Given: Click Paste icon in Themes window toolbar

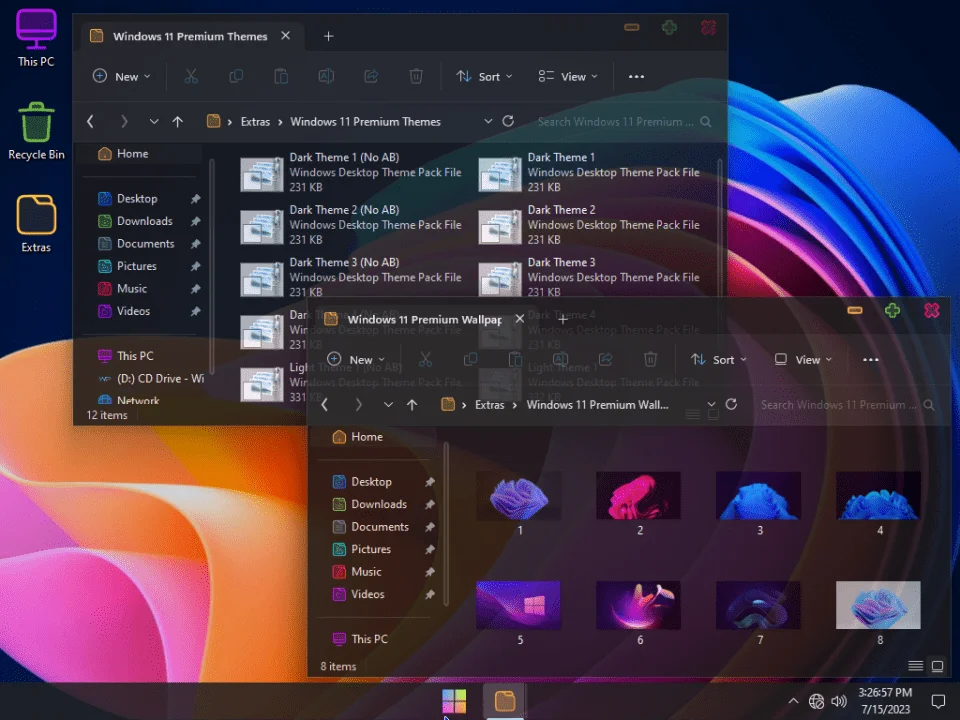Looking at the screenshot, I should click(281, 77).
